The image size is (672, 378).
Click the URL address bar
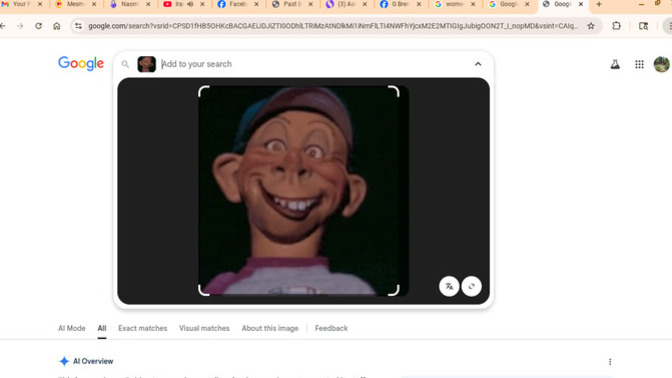pyautogui.click(x=333, y=26)
